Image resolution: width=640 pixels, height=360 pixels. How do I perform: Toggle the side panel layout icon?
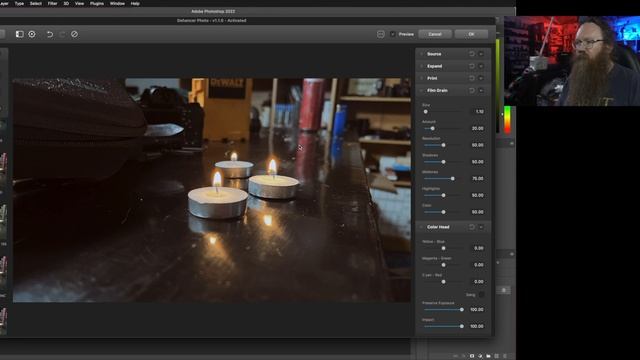pyautogui.click(x=20, y=34)
